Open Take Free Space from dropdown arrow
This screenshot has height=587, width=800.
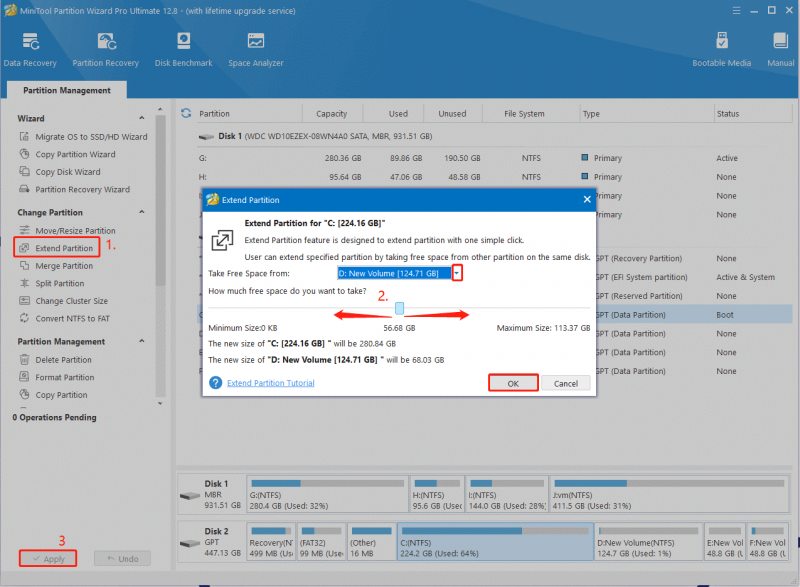[457, 273]
